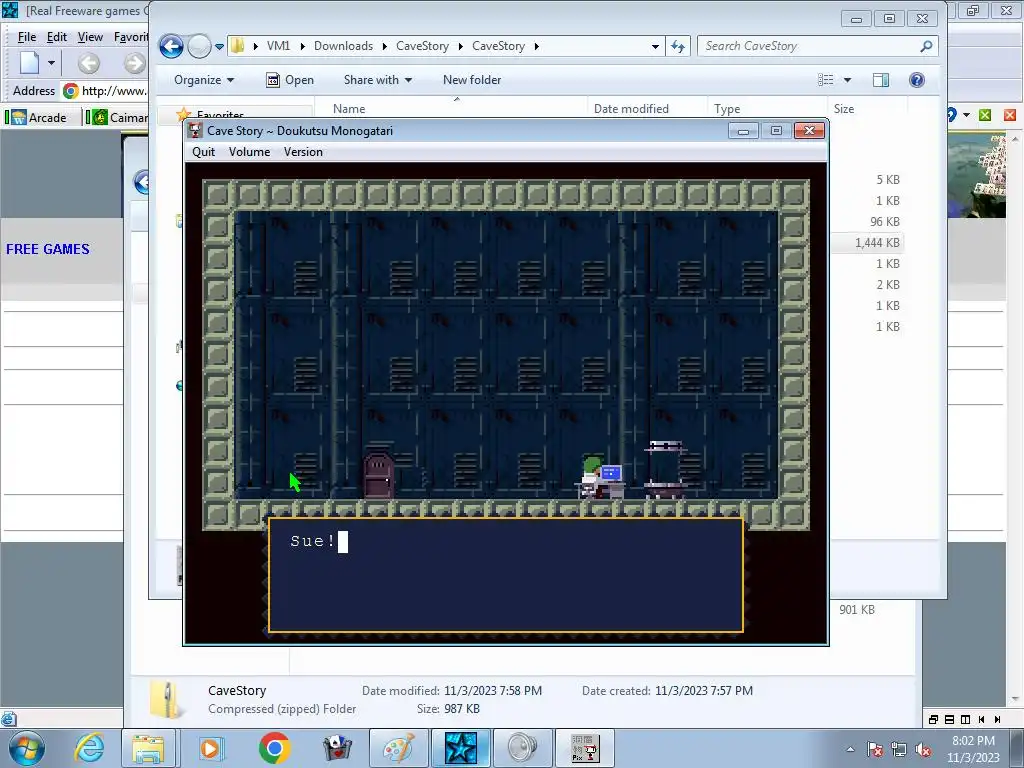Click the Explorer Back arrow button
The height and width of the screenshot is (768, 1024).
(171, 46)
